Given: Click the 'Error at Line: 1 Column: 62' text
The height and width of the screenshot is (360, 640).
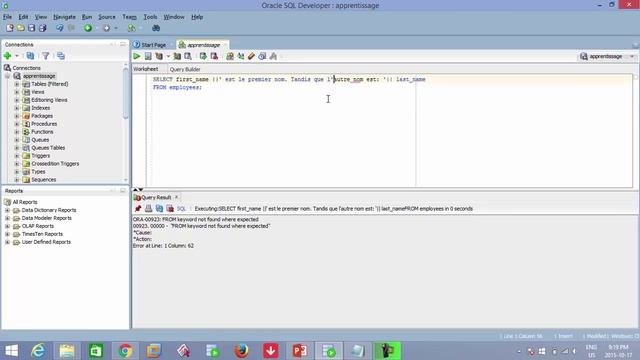Looking at the screenshot, I should coord(163,246).
